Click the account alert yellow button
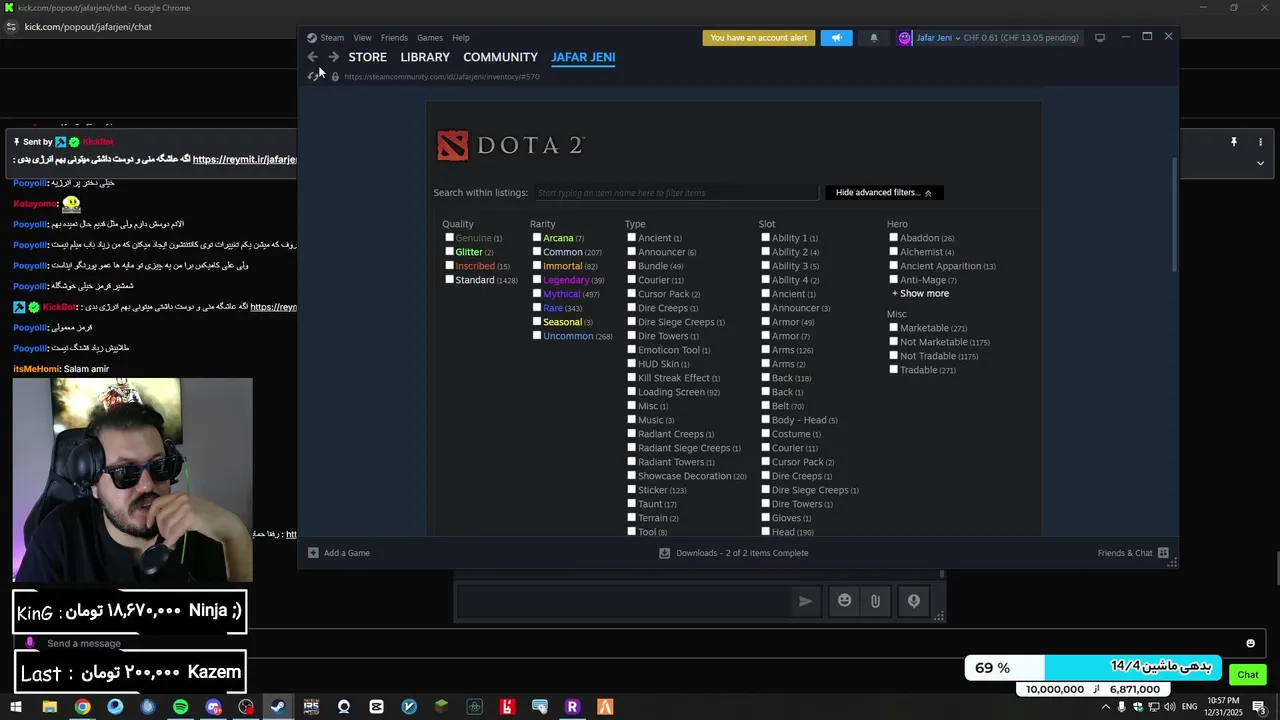The height and width of the screenshot is (720, 1280). click(x=759, y=38)
